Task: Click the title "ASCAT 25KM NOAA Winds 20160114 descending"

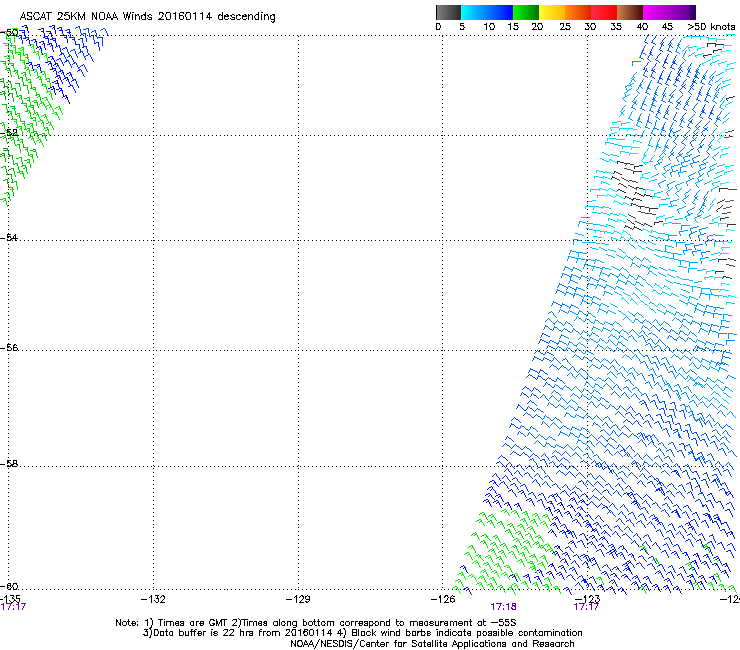Action: [x=148, y=16]
